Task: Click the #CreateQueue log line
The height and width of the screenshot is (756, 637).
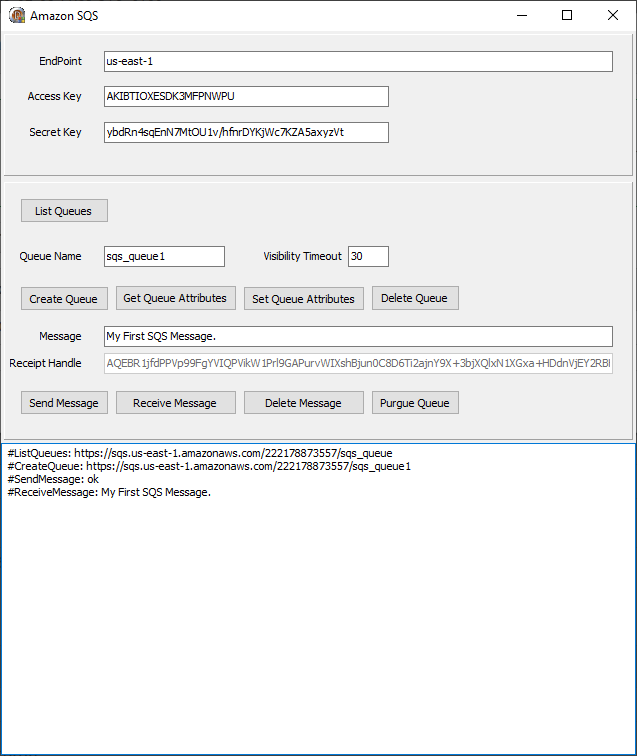Action: click(x=209, y=466)
